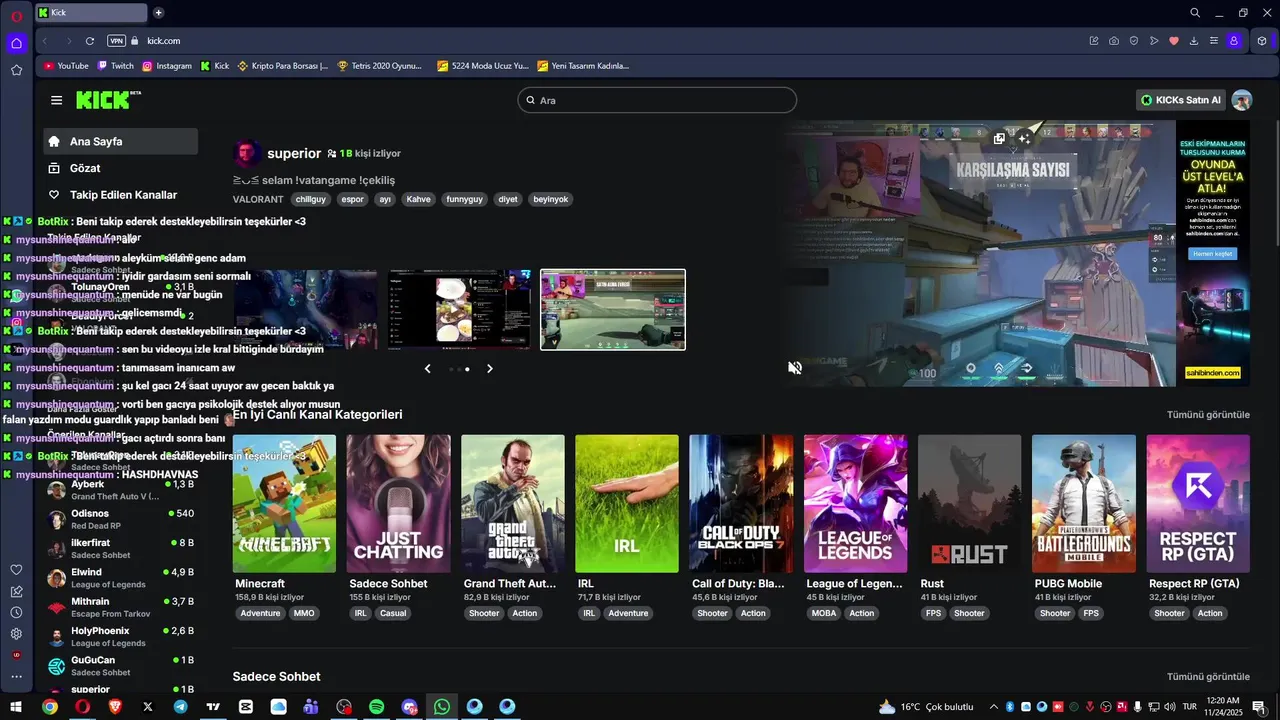1280x720 pixels.
Task: Open Kripto Para Borsası bookmark
Action: 283,66
